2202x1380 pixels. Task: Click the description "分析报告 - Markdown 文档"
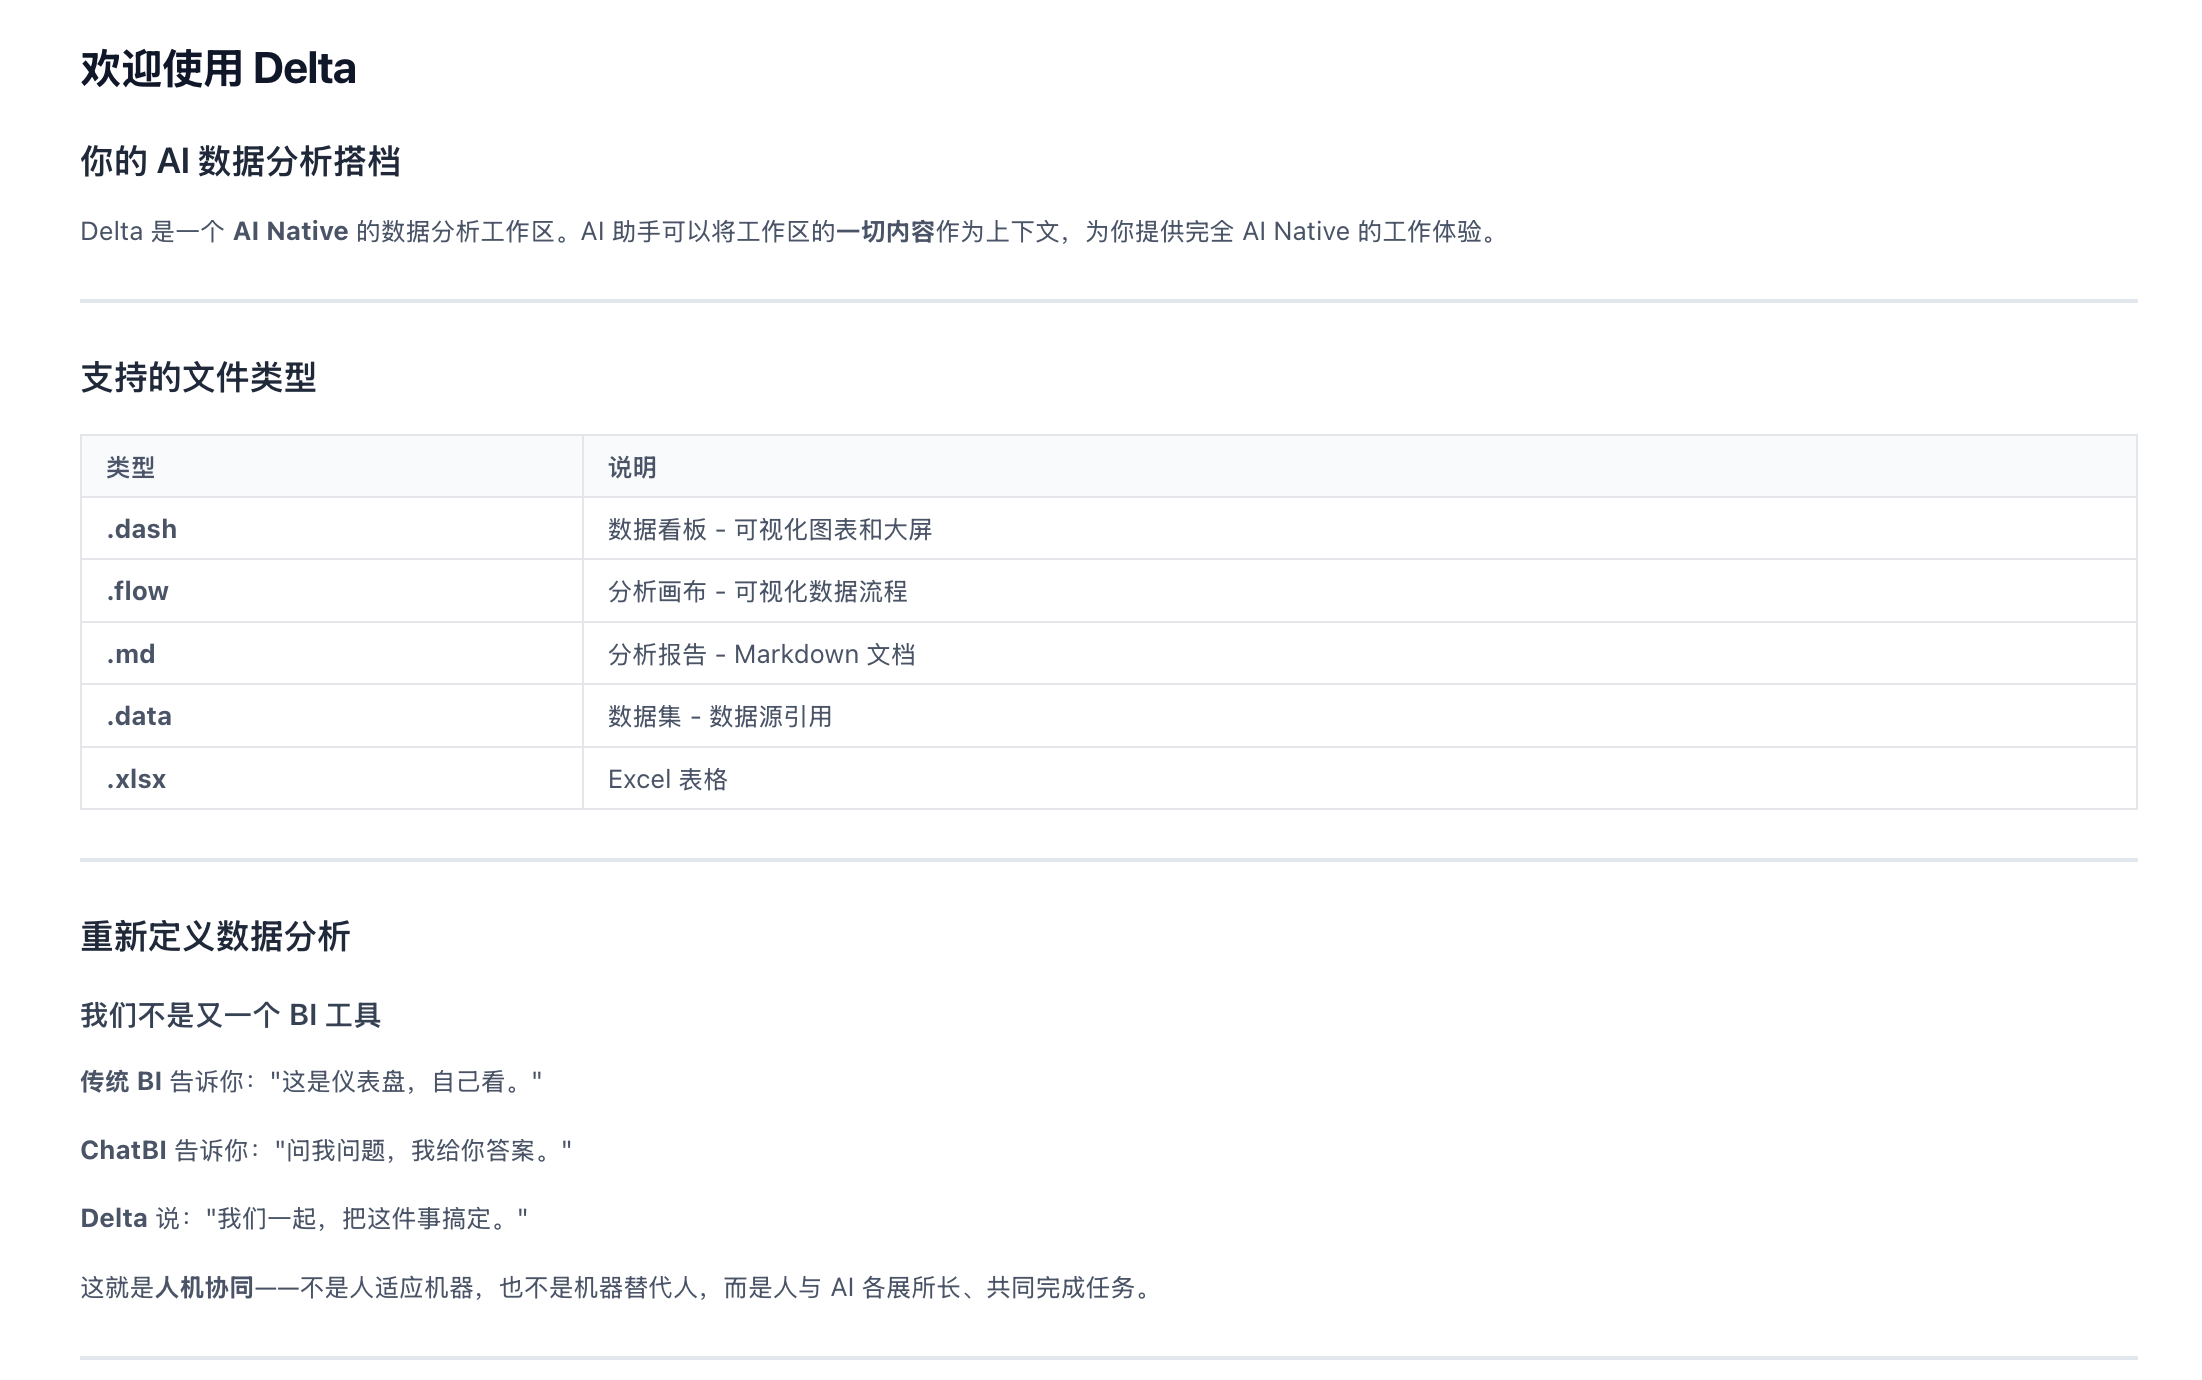(762, 654)
